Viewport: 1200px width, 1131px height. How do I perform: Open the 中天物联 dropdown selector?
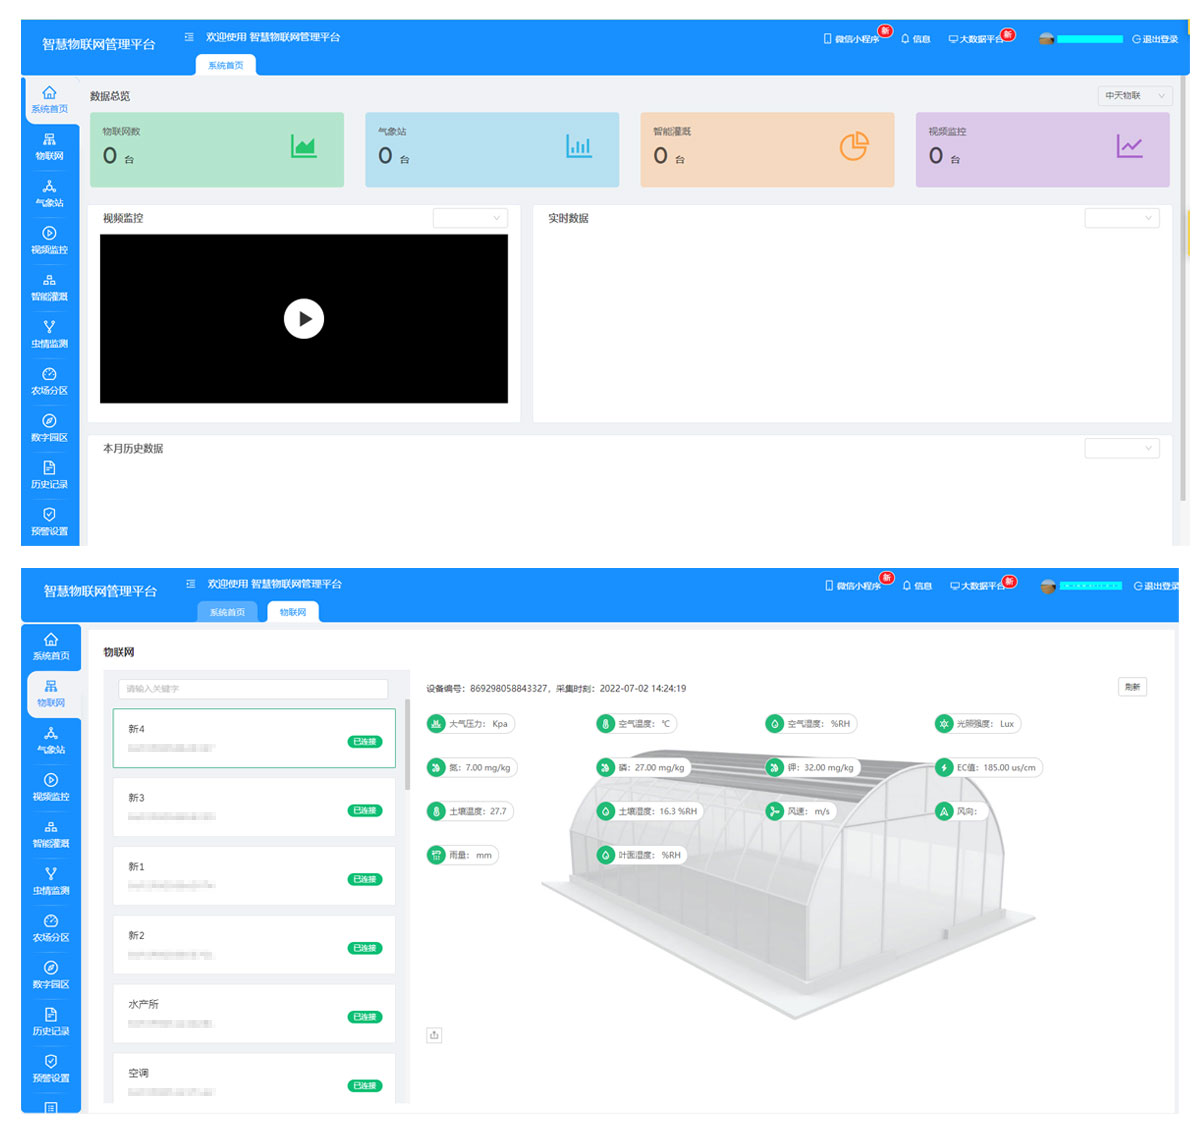coord(1134,96)
